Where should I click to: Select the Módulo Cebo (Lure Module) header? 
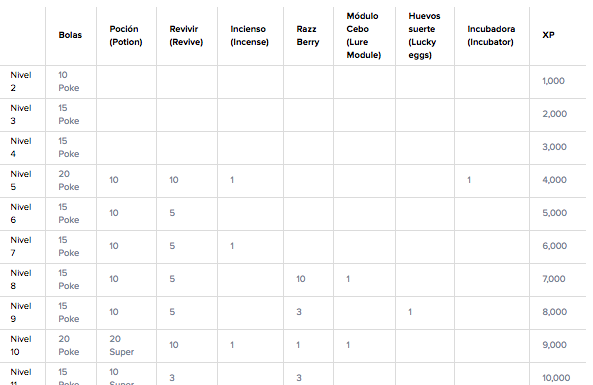click(x=363, y=36)
